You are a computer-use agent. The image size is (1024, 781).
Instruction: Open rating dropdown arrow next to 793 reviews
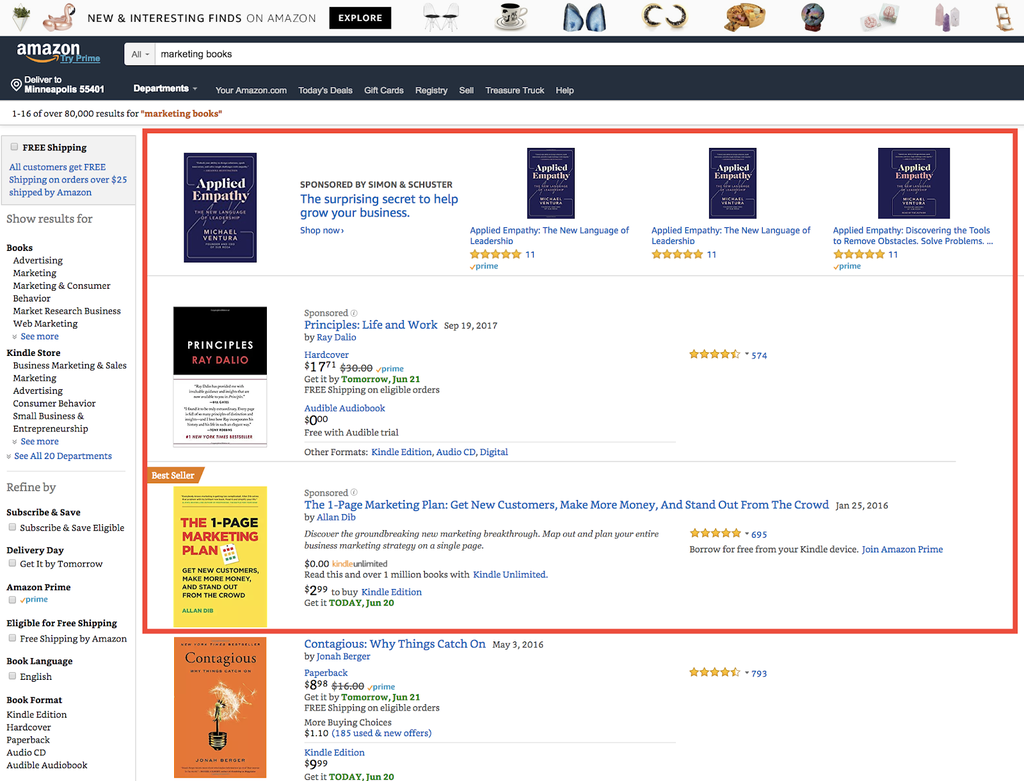tap(746, 672)
